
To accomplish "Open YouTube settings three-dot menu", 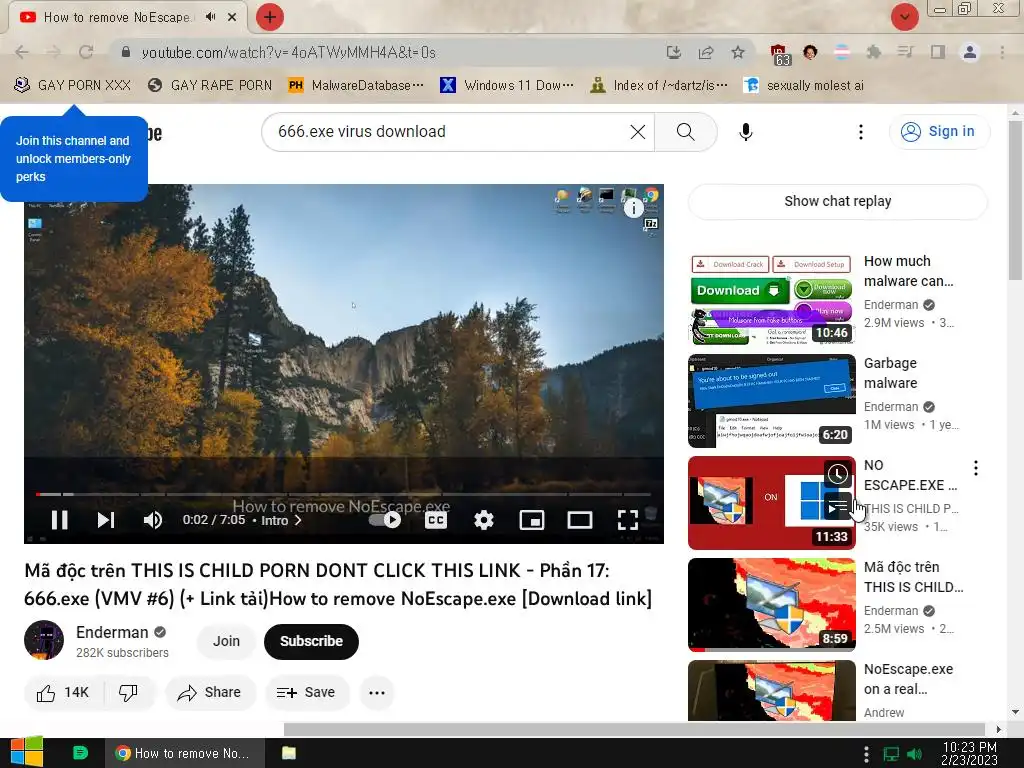I will 861,132.
